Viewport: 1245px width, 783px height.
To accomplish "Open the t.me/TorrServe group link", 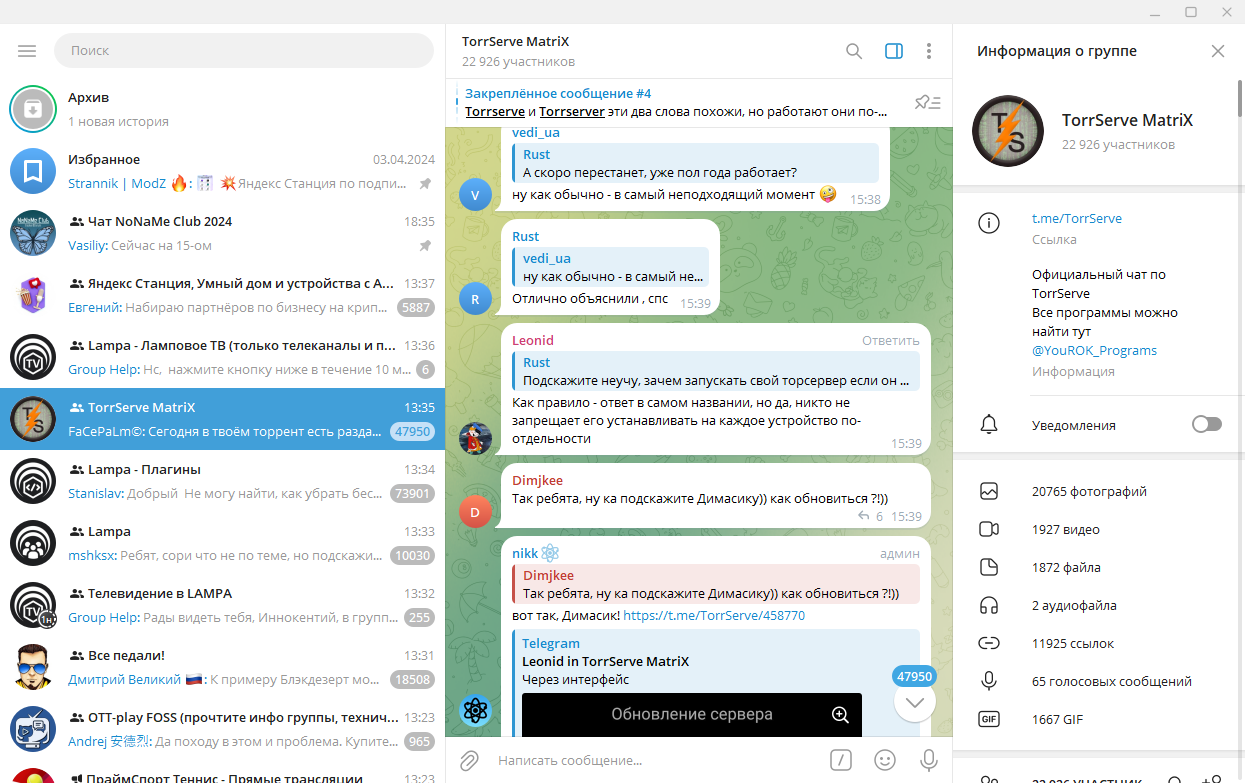I will coord(1077,218).
